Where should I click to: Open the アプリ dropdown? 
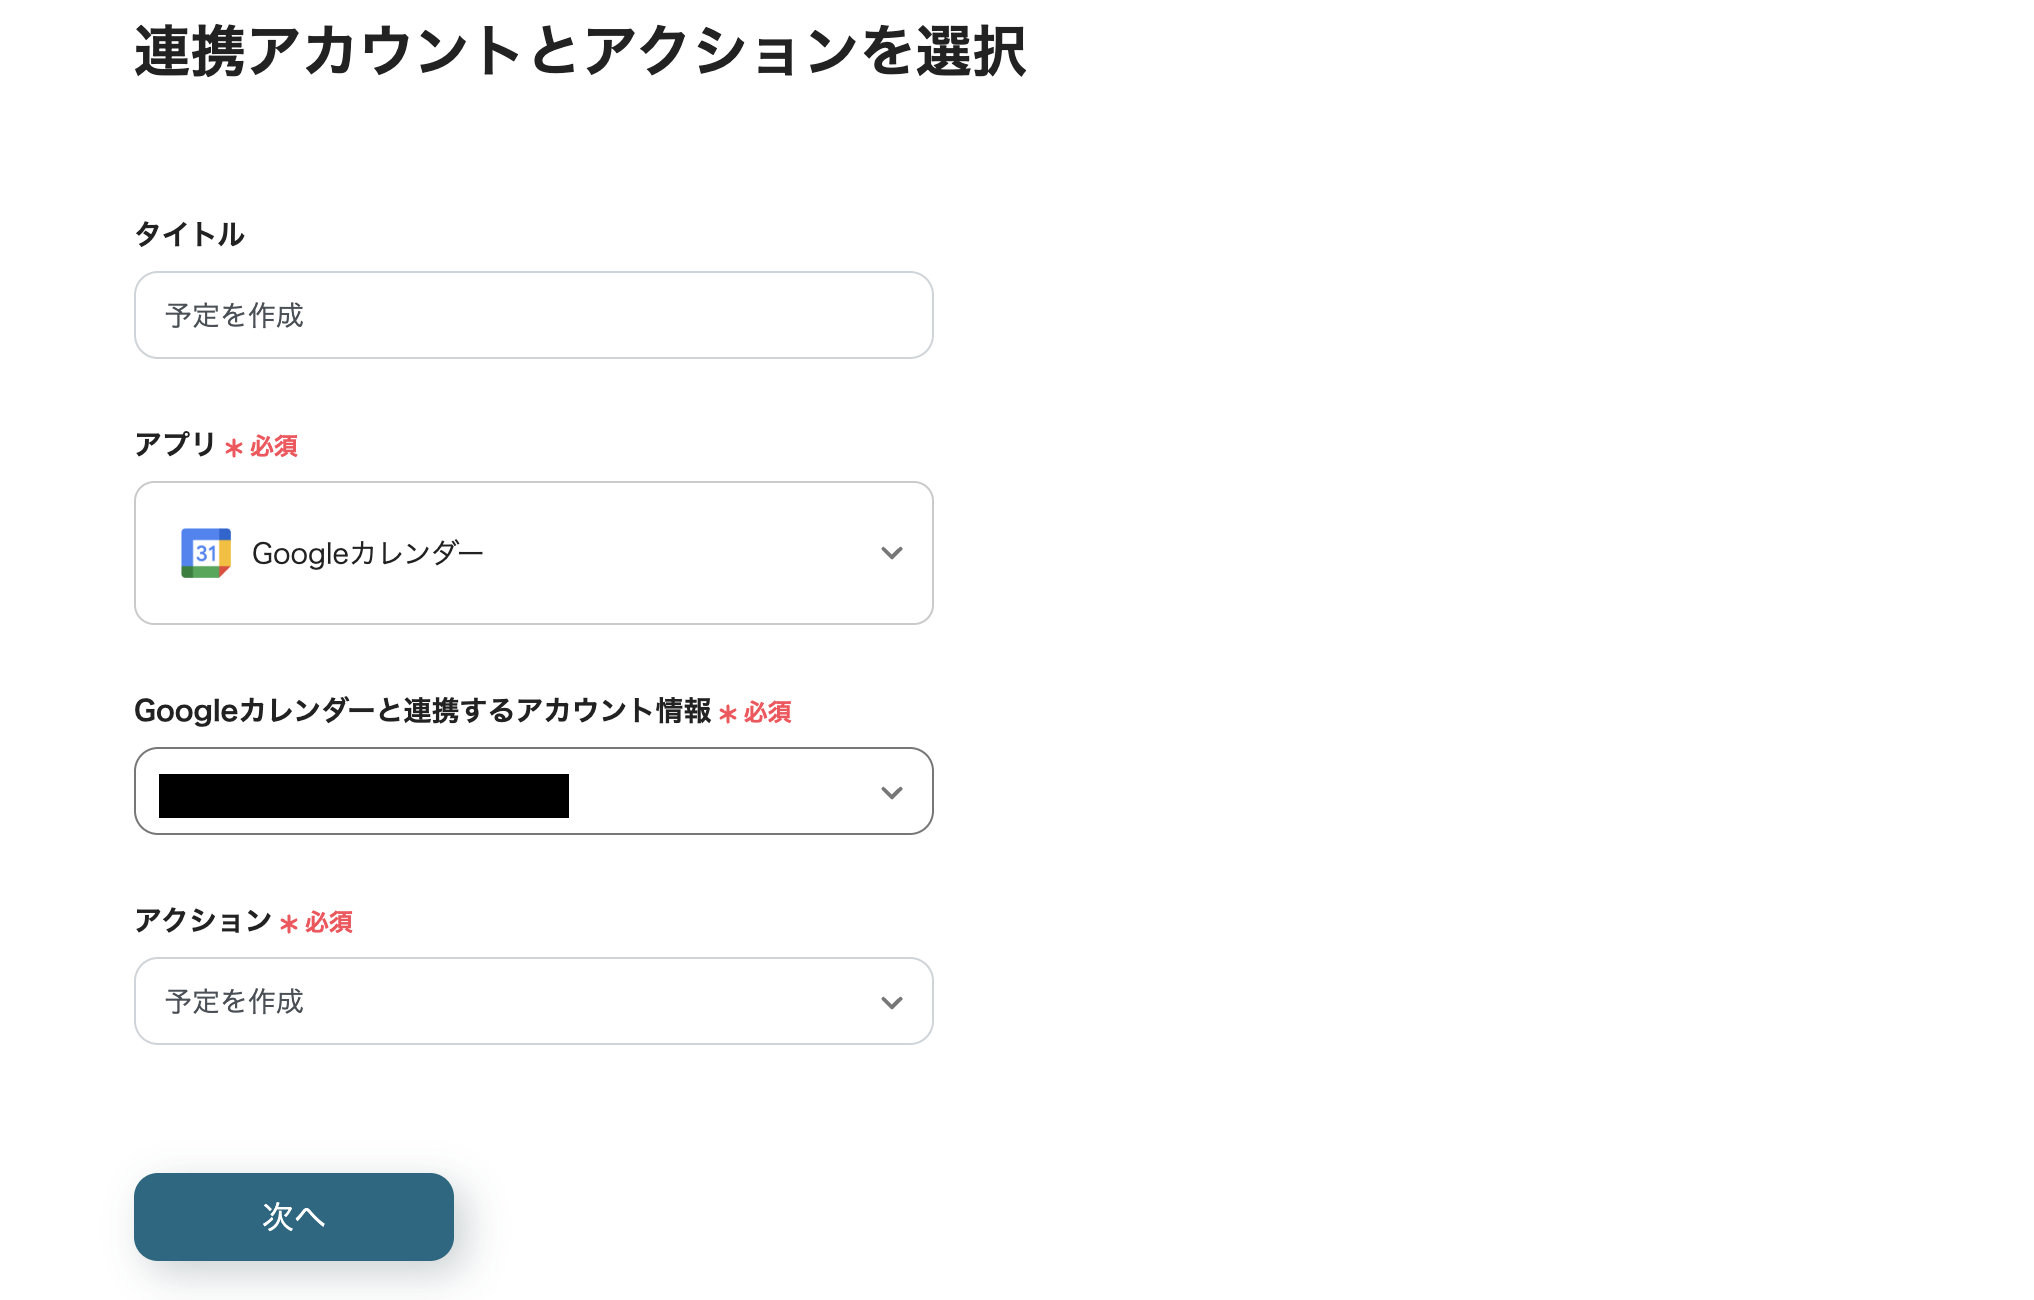[x=533, y=553]
